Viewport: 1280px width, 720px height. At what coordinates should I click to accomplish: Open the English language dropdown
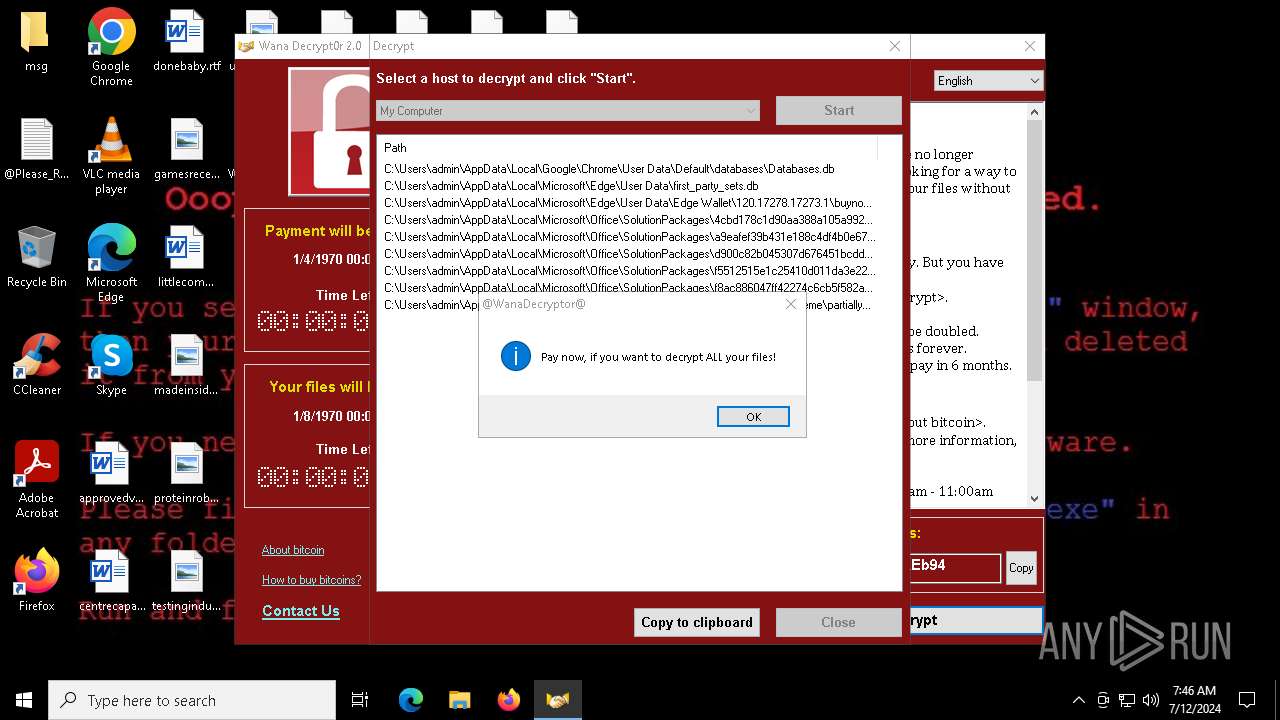(x=988, y=81)
